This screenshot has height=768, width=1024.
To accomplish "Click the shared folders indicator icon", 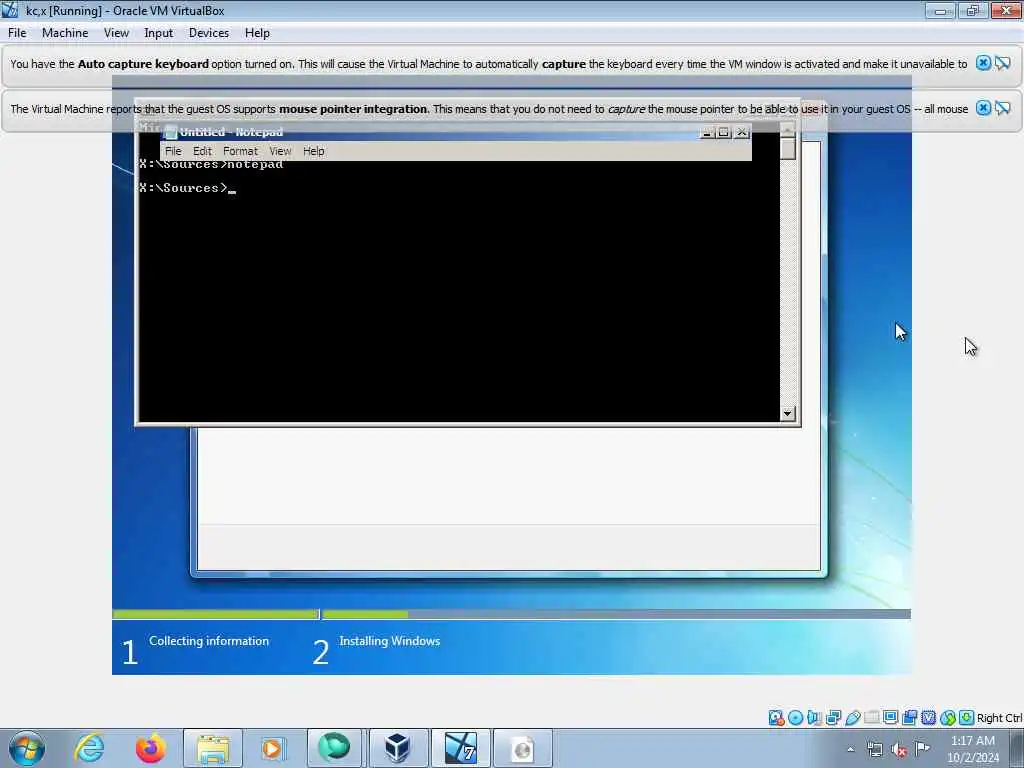I will click(x=872, y=718).
